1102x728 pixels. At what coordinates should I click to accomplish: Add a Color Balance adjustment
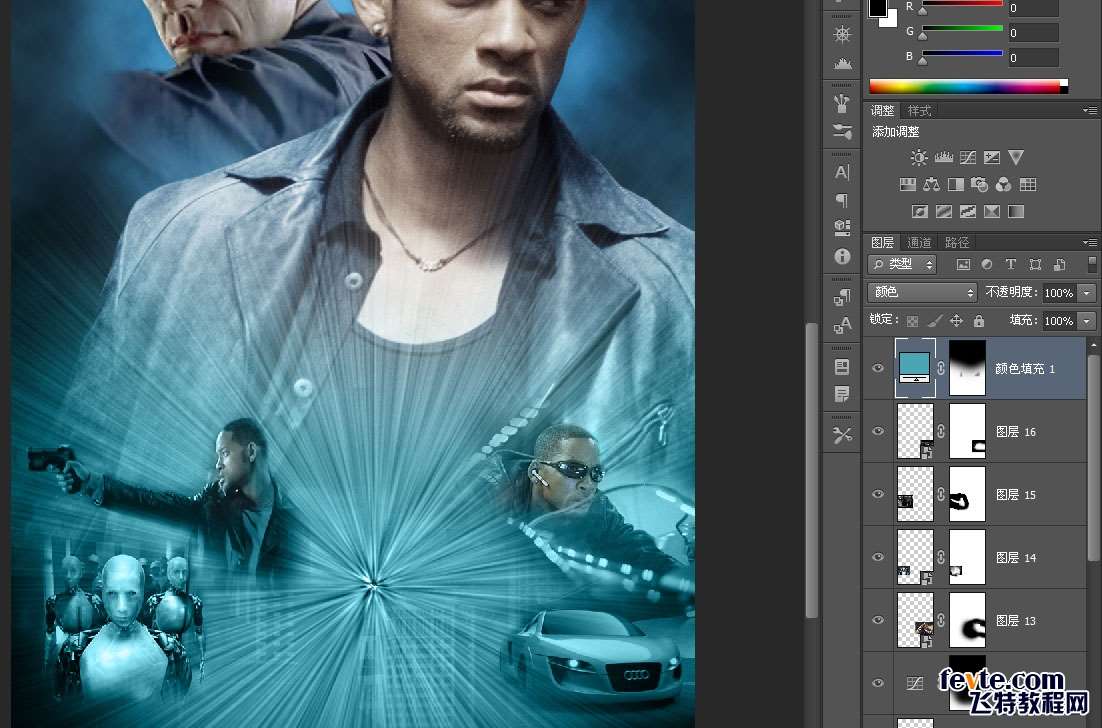click(931, 185)
